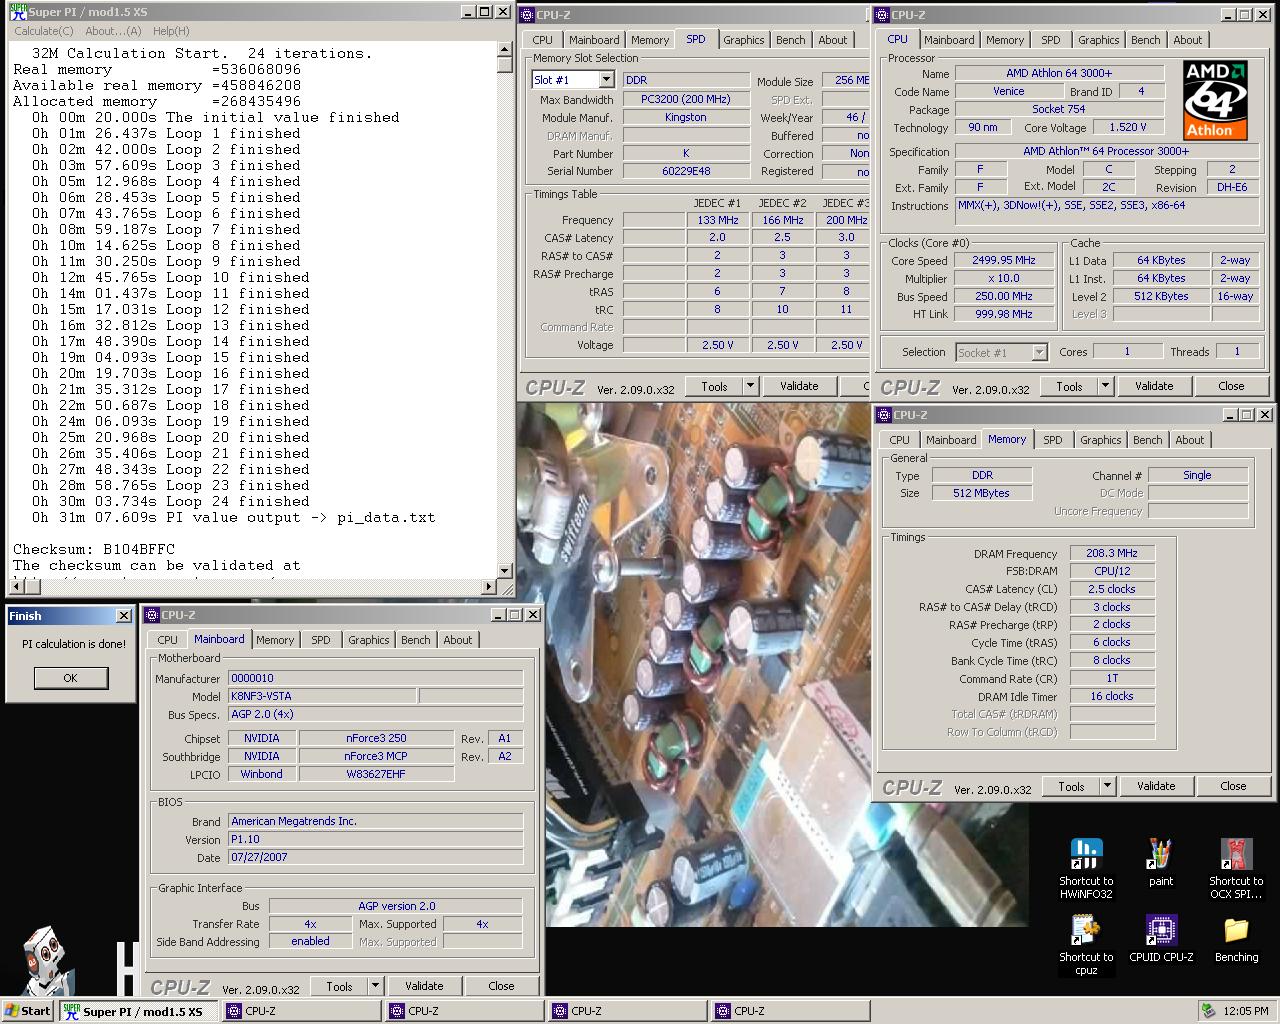Click 'Loop 24 finished' line in Super PI
Screen dimensions: 1280x1024
click(171, 501)
